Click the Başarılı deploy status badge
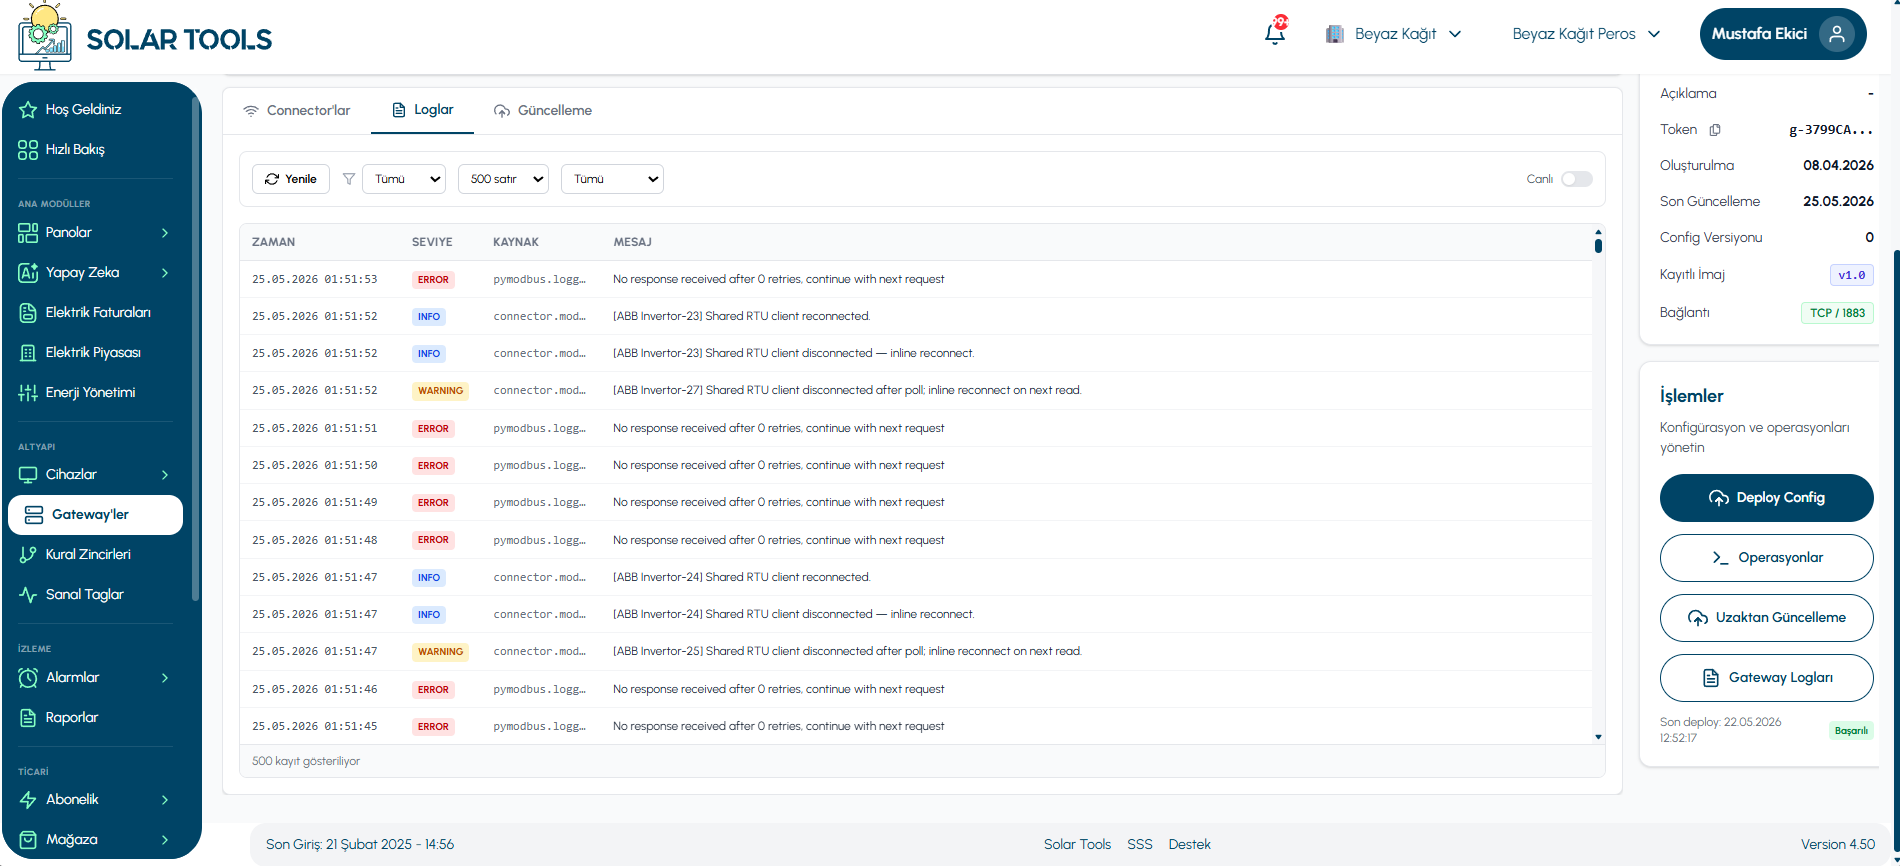 point(1851,730)
